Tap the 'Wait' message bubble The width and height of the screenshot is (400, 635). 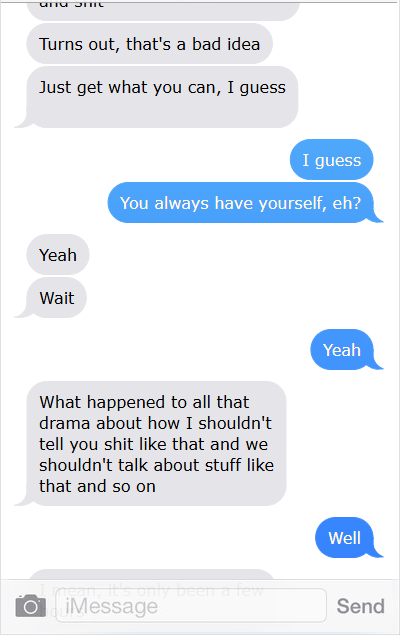pos(57,298)
